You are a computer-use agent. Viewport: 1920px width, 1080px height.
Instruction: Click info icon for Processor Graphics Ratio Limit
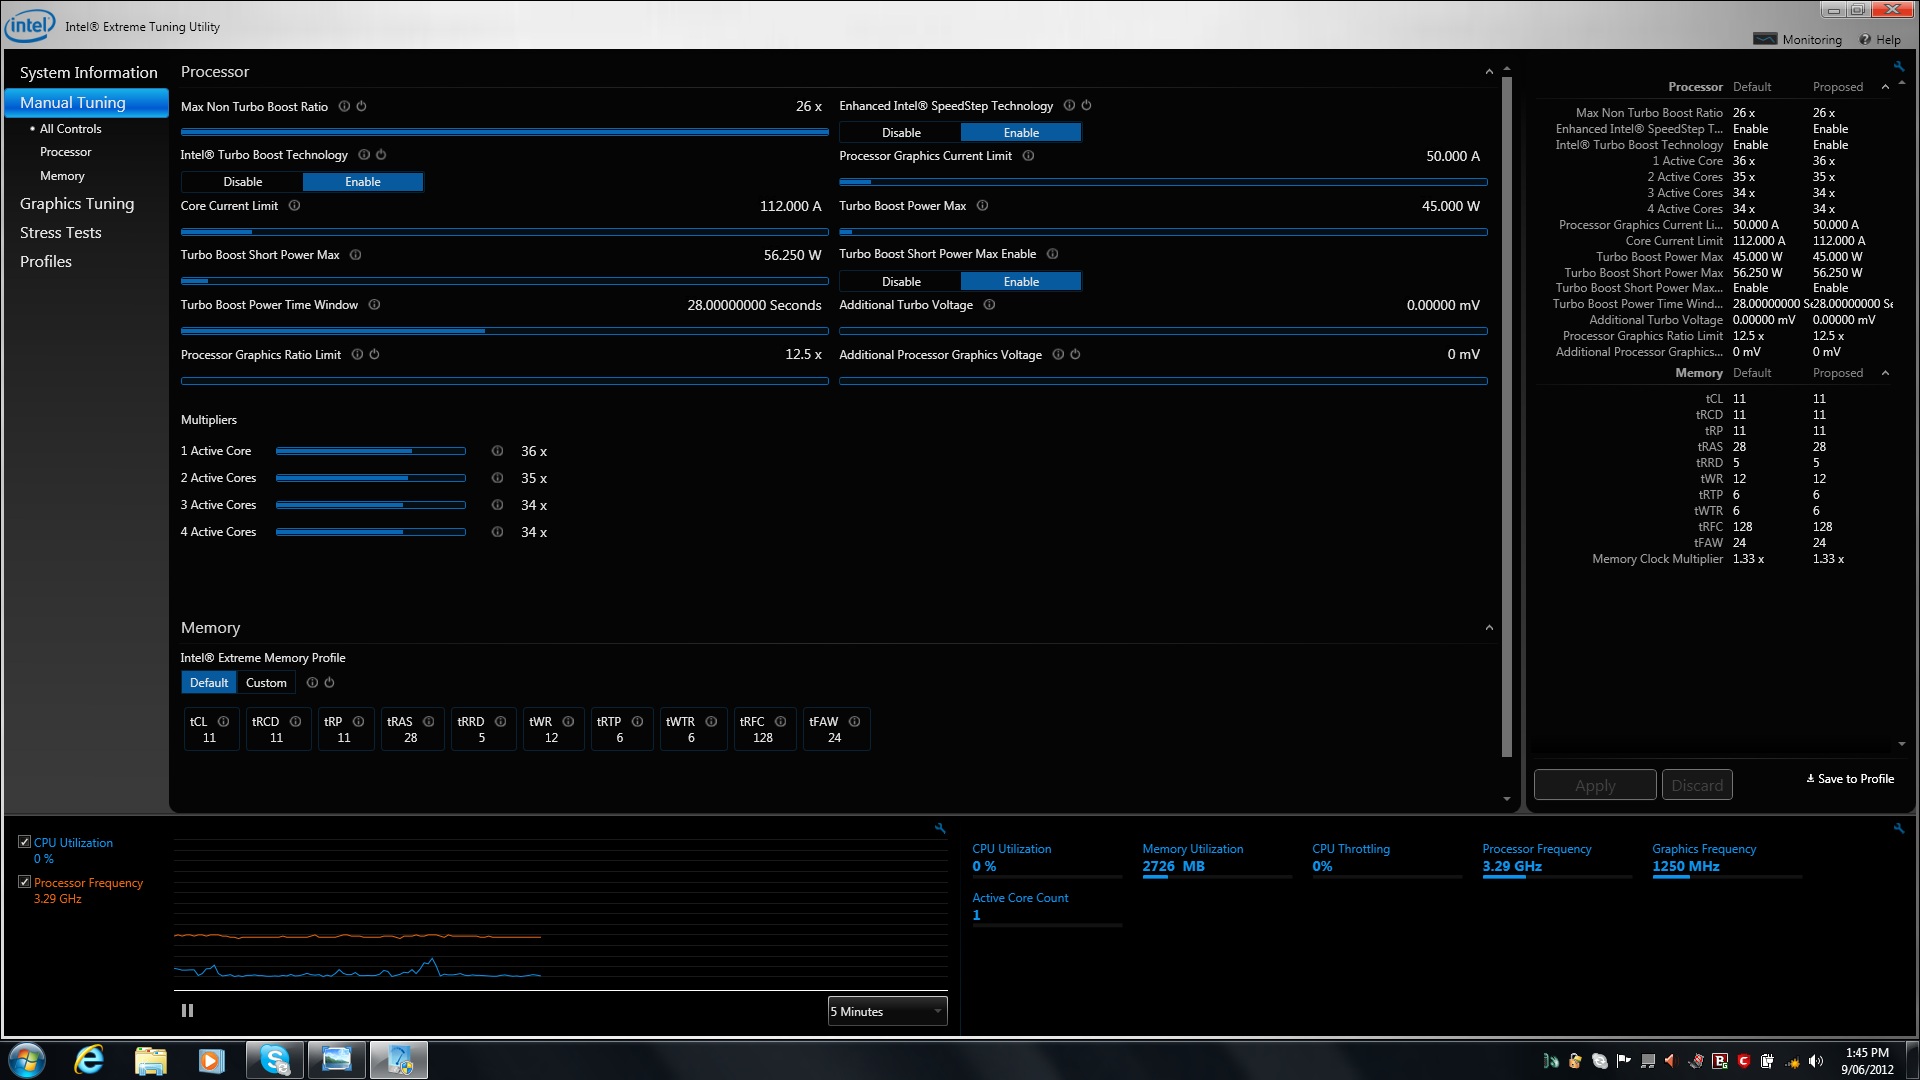point(357,355)
